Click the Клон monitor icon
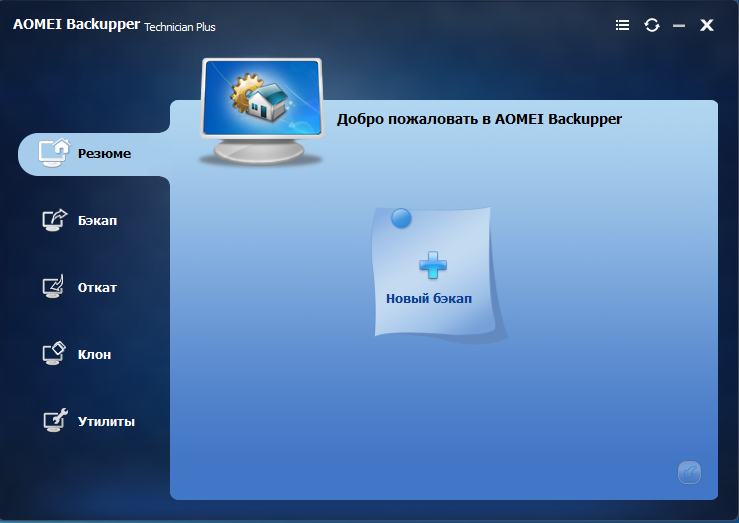This screenshot has height=523, width=739. click(x=54, y=354)
